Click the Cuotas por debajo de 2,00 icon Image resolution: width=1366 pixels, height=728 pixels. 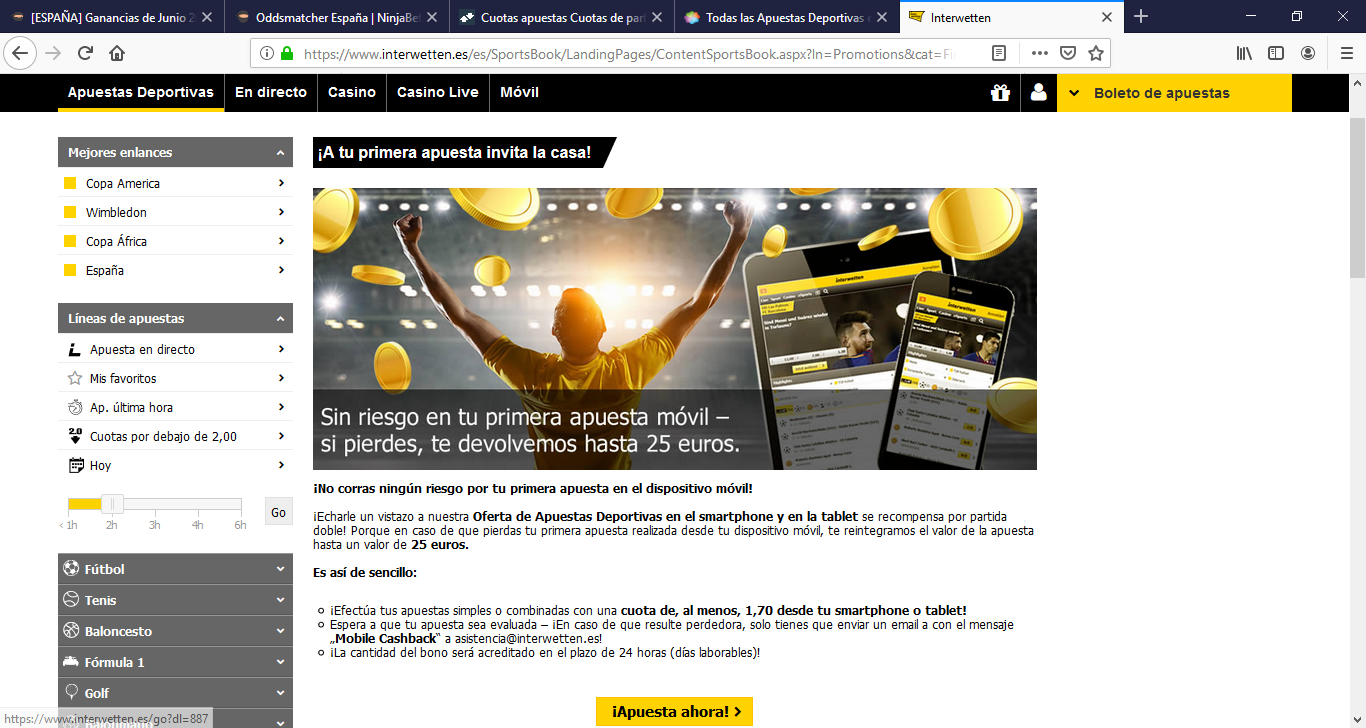pos(75,436)
